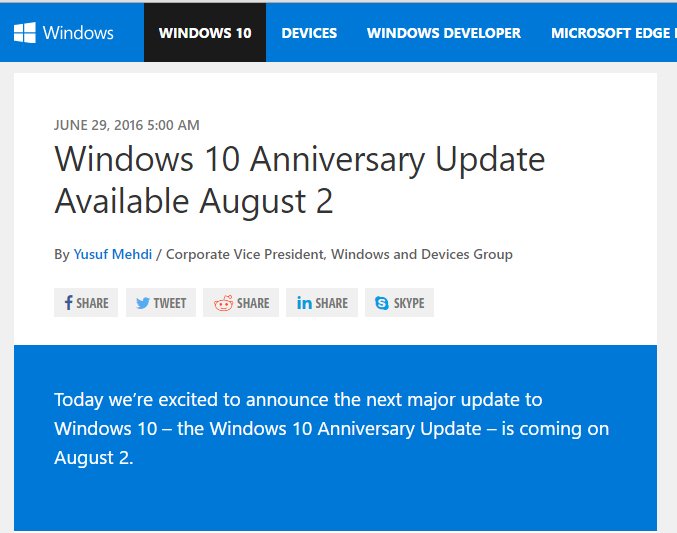Click the June 29, 2016 post date
This screenshot has height=533, width=677.
pyautogui.click(x=127, y=125)
